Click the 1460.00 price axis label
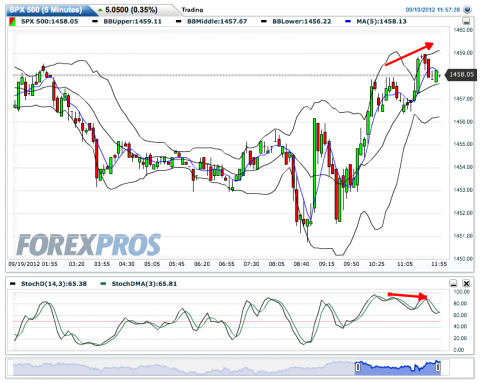This screenshot has height=383, width=480. [463, 30]
